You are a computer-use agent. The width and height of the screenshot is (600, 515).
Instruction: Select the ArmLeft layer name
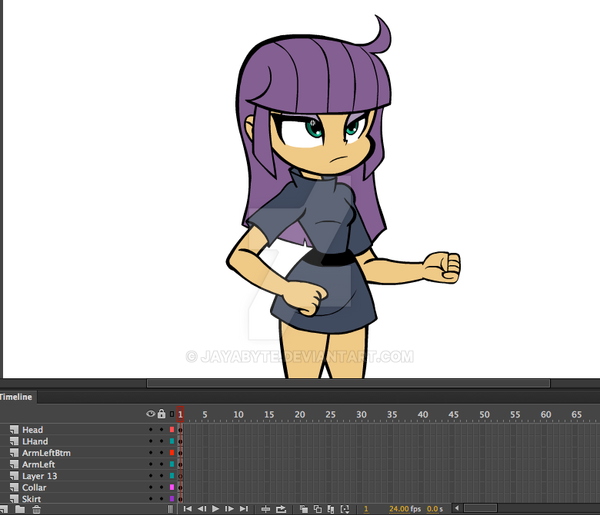[x=38, y=464]
